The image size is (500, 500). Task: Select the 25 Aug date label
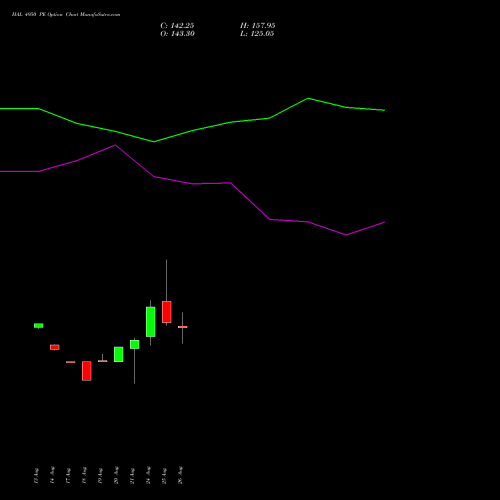click(164, 476)
